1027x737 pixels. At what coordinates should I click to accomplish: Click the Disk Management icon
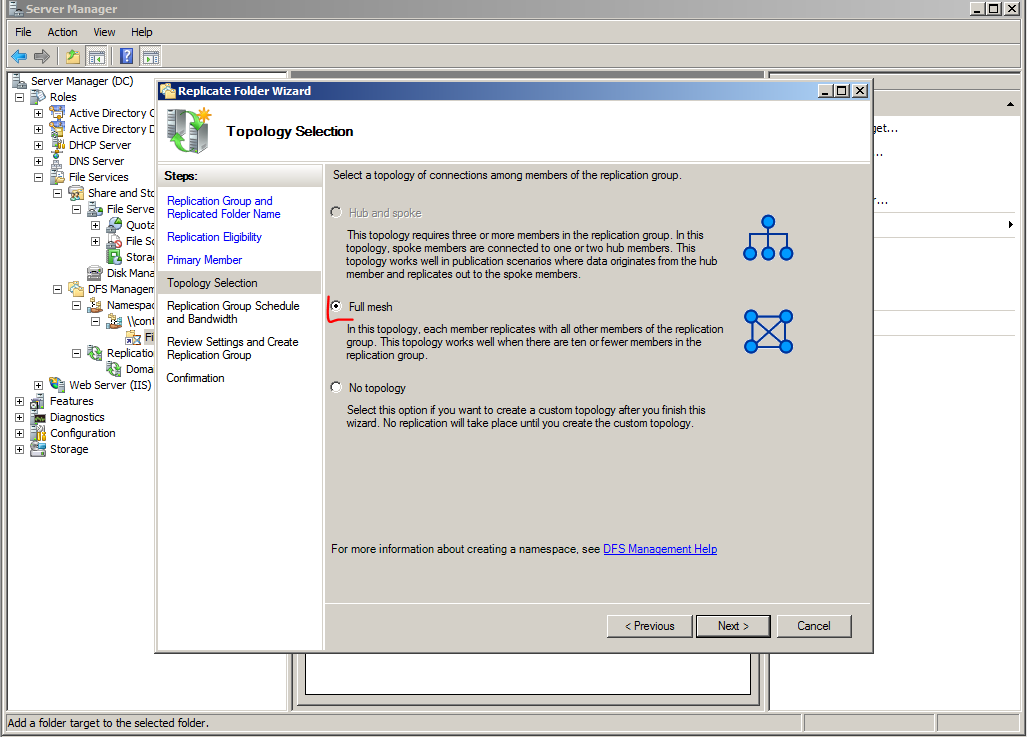coord(95,273)
